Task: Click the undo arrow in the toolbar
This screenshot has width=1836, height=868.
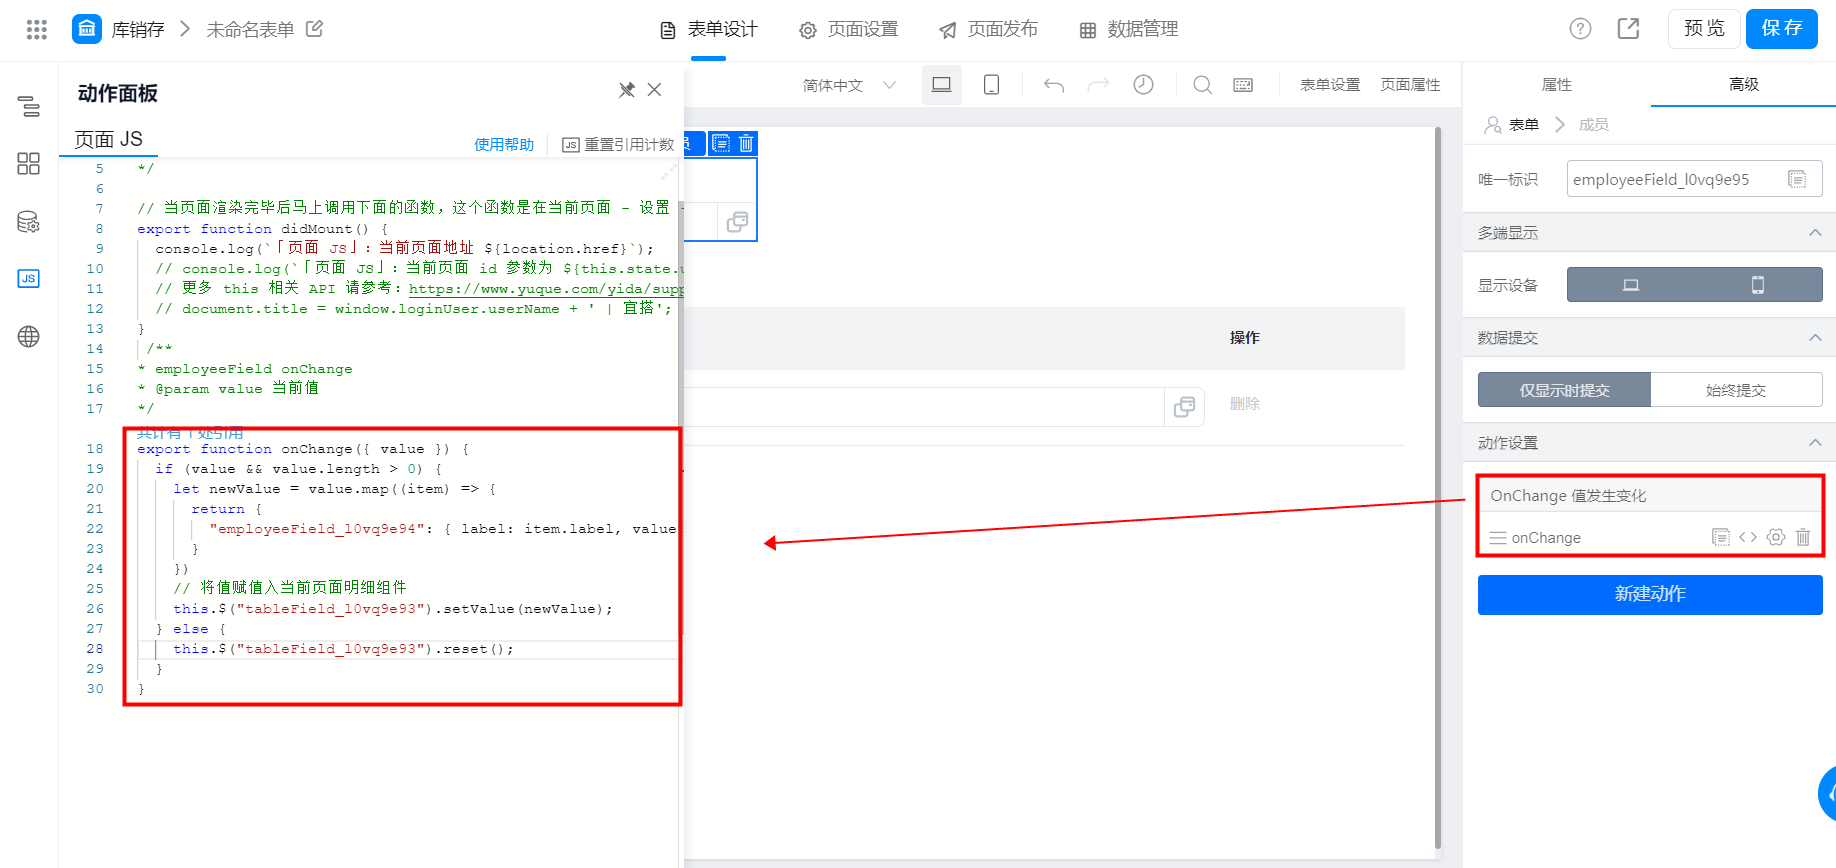Action: [1053, 85]
